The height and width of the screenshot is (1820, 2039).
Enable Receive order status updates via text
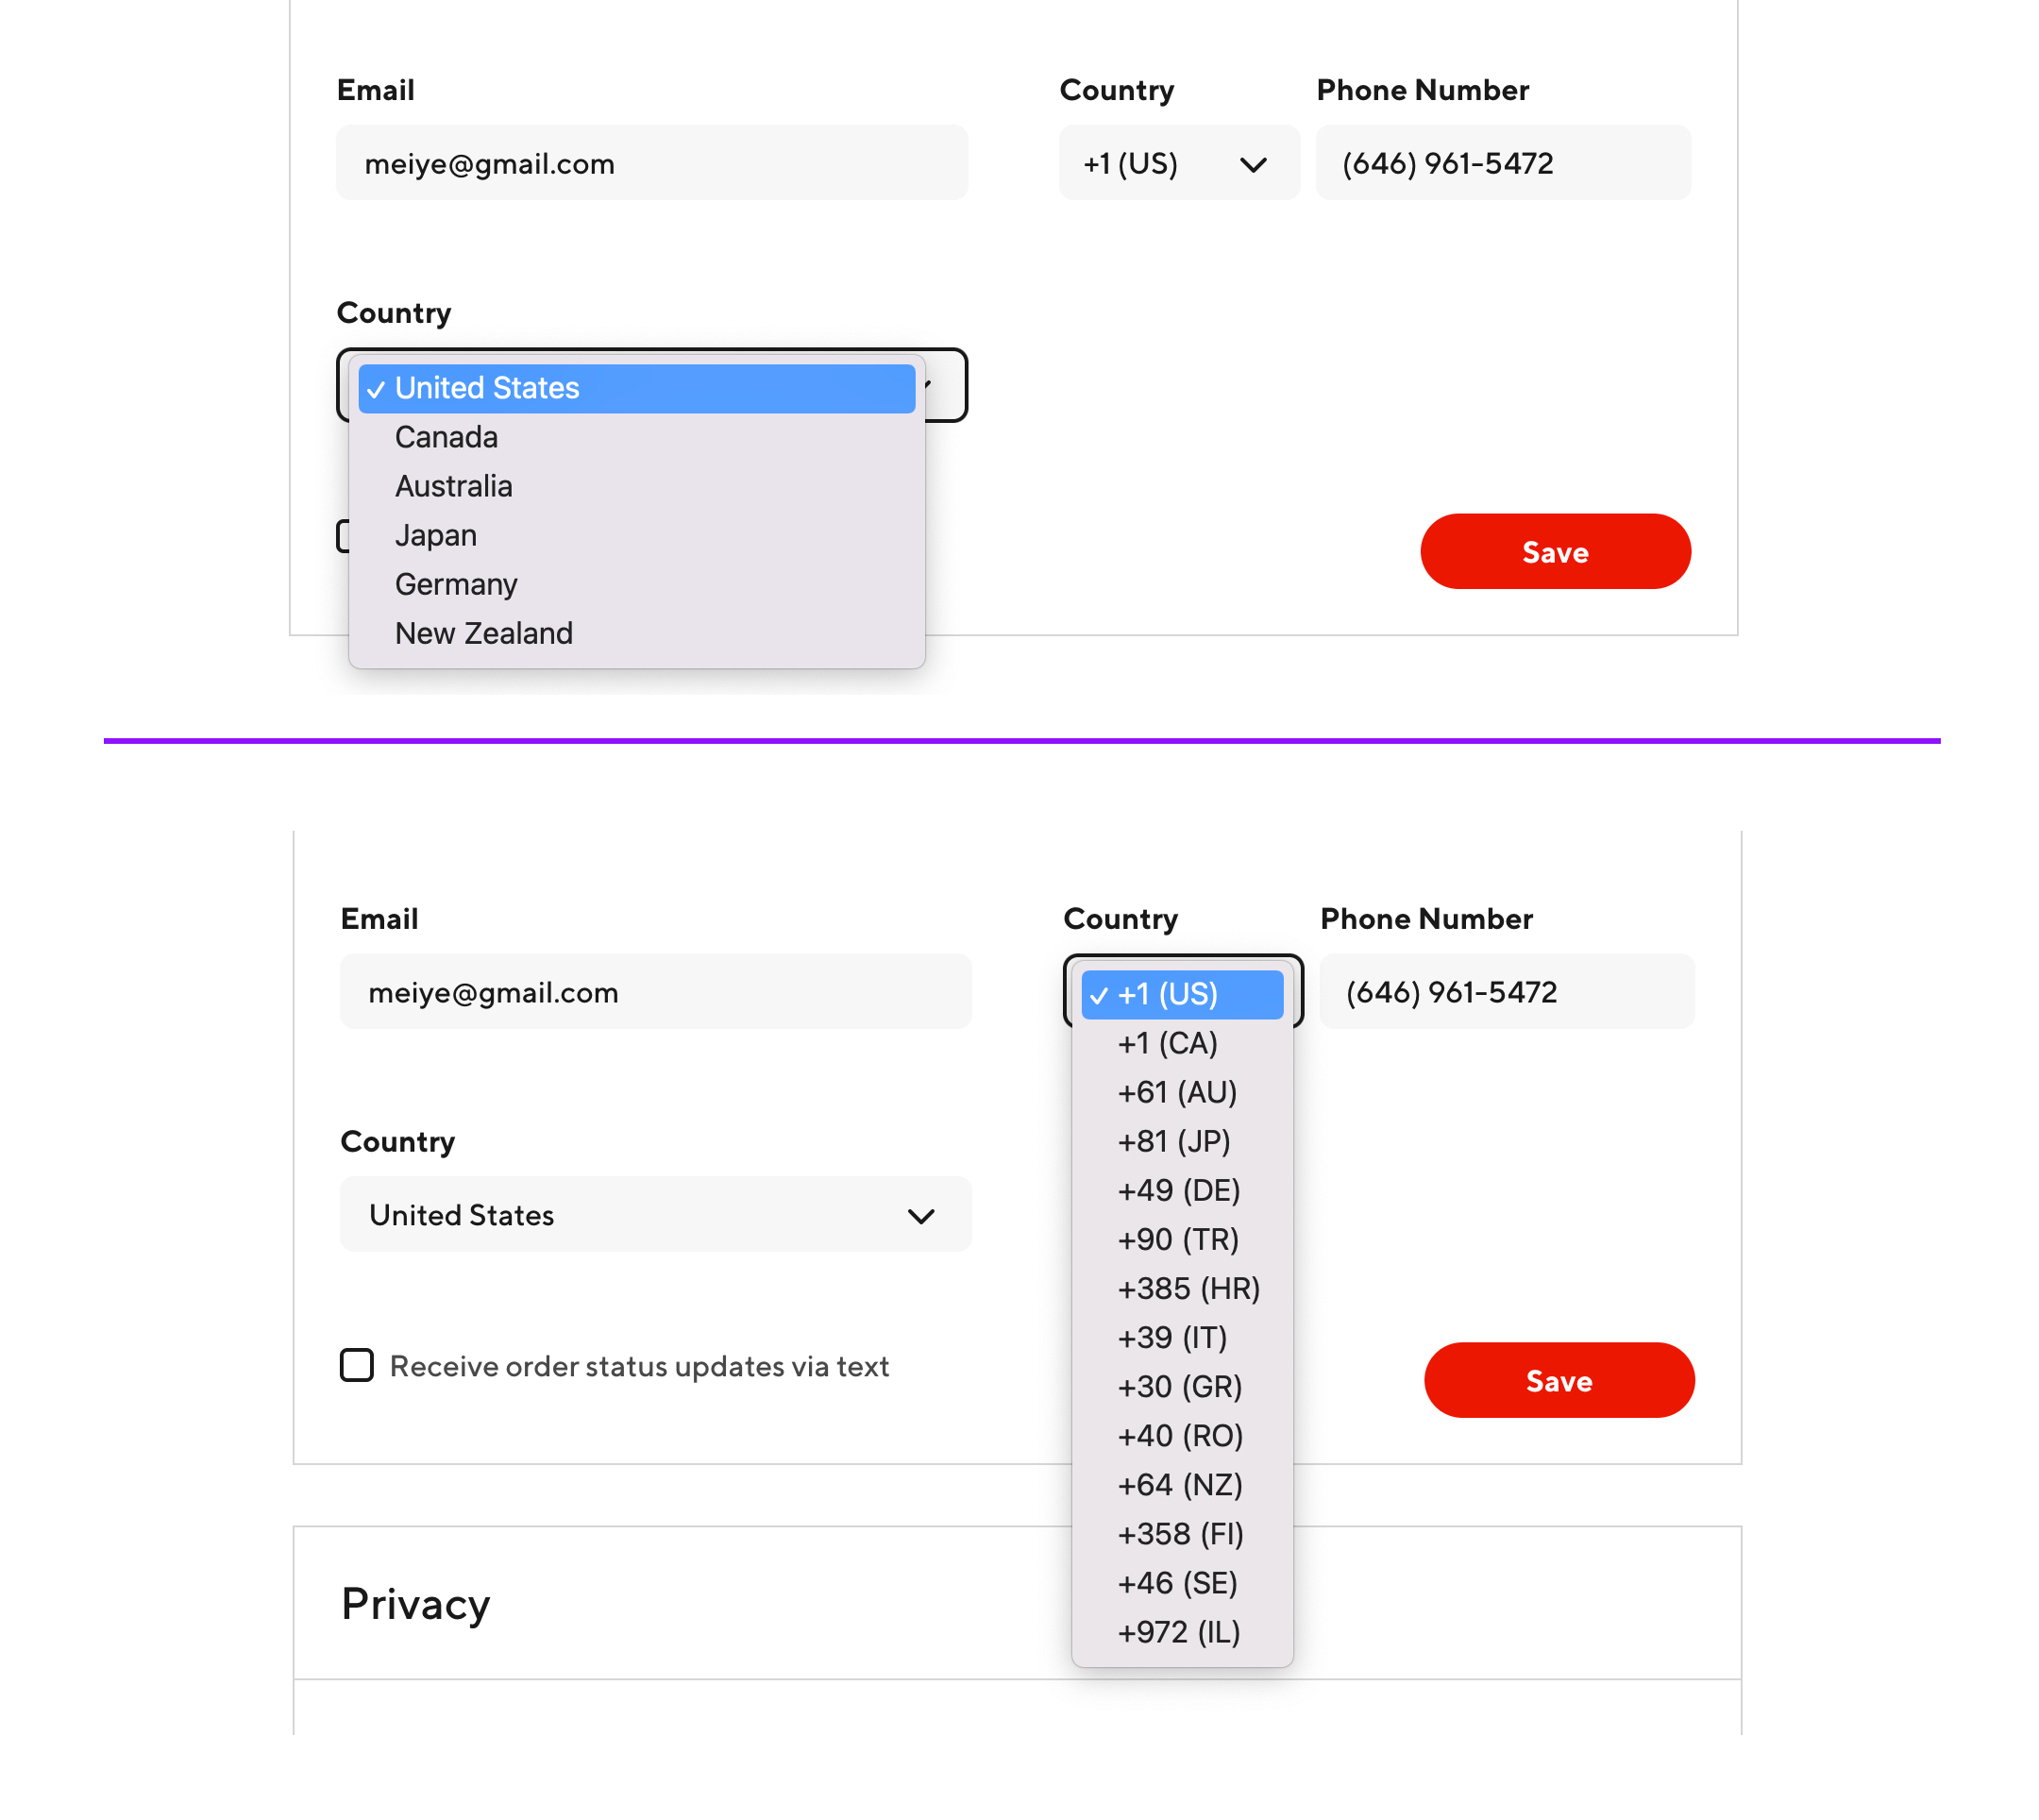[x=357, y=1365]
